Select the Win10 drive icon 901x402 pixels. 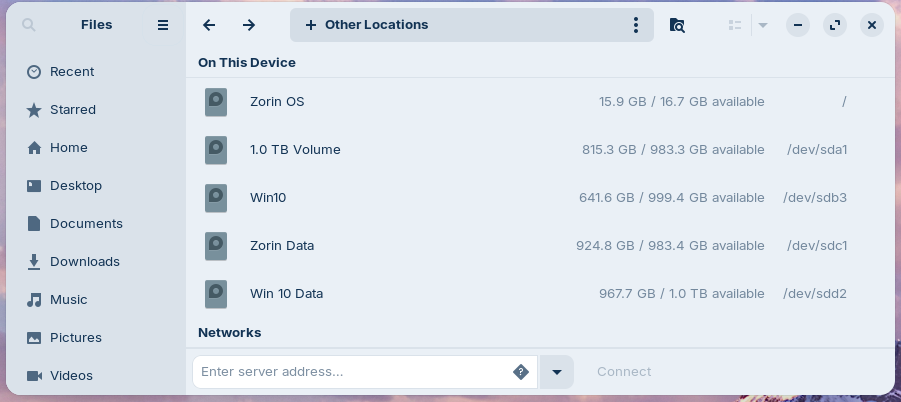(x=216, y=198)
